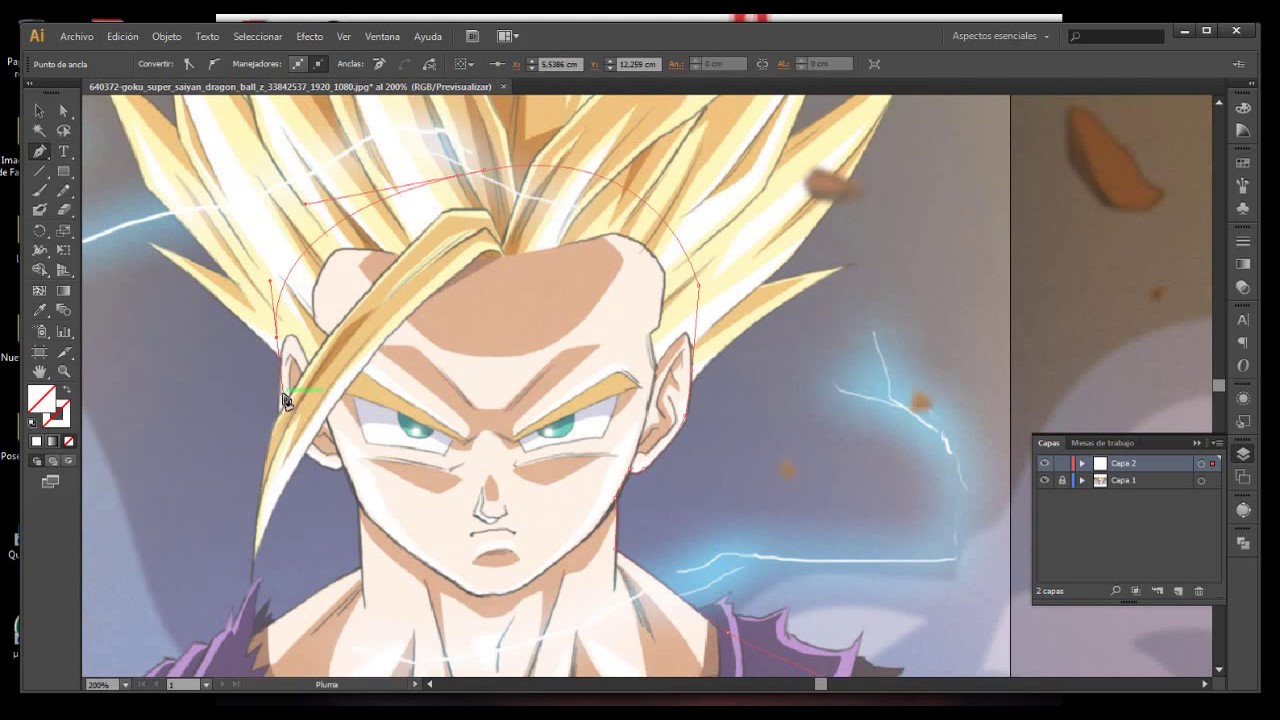Change the screen mode
The image size is (1280, 720).
click(50, 481)
